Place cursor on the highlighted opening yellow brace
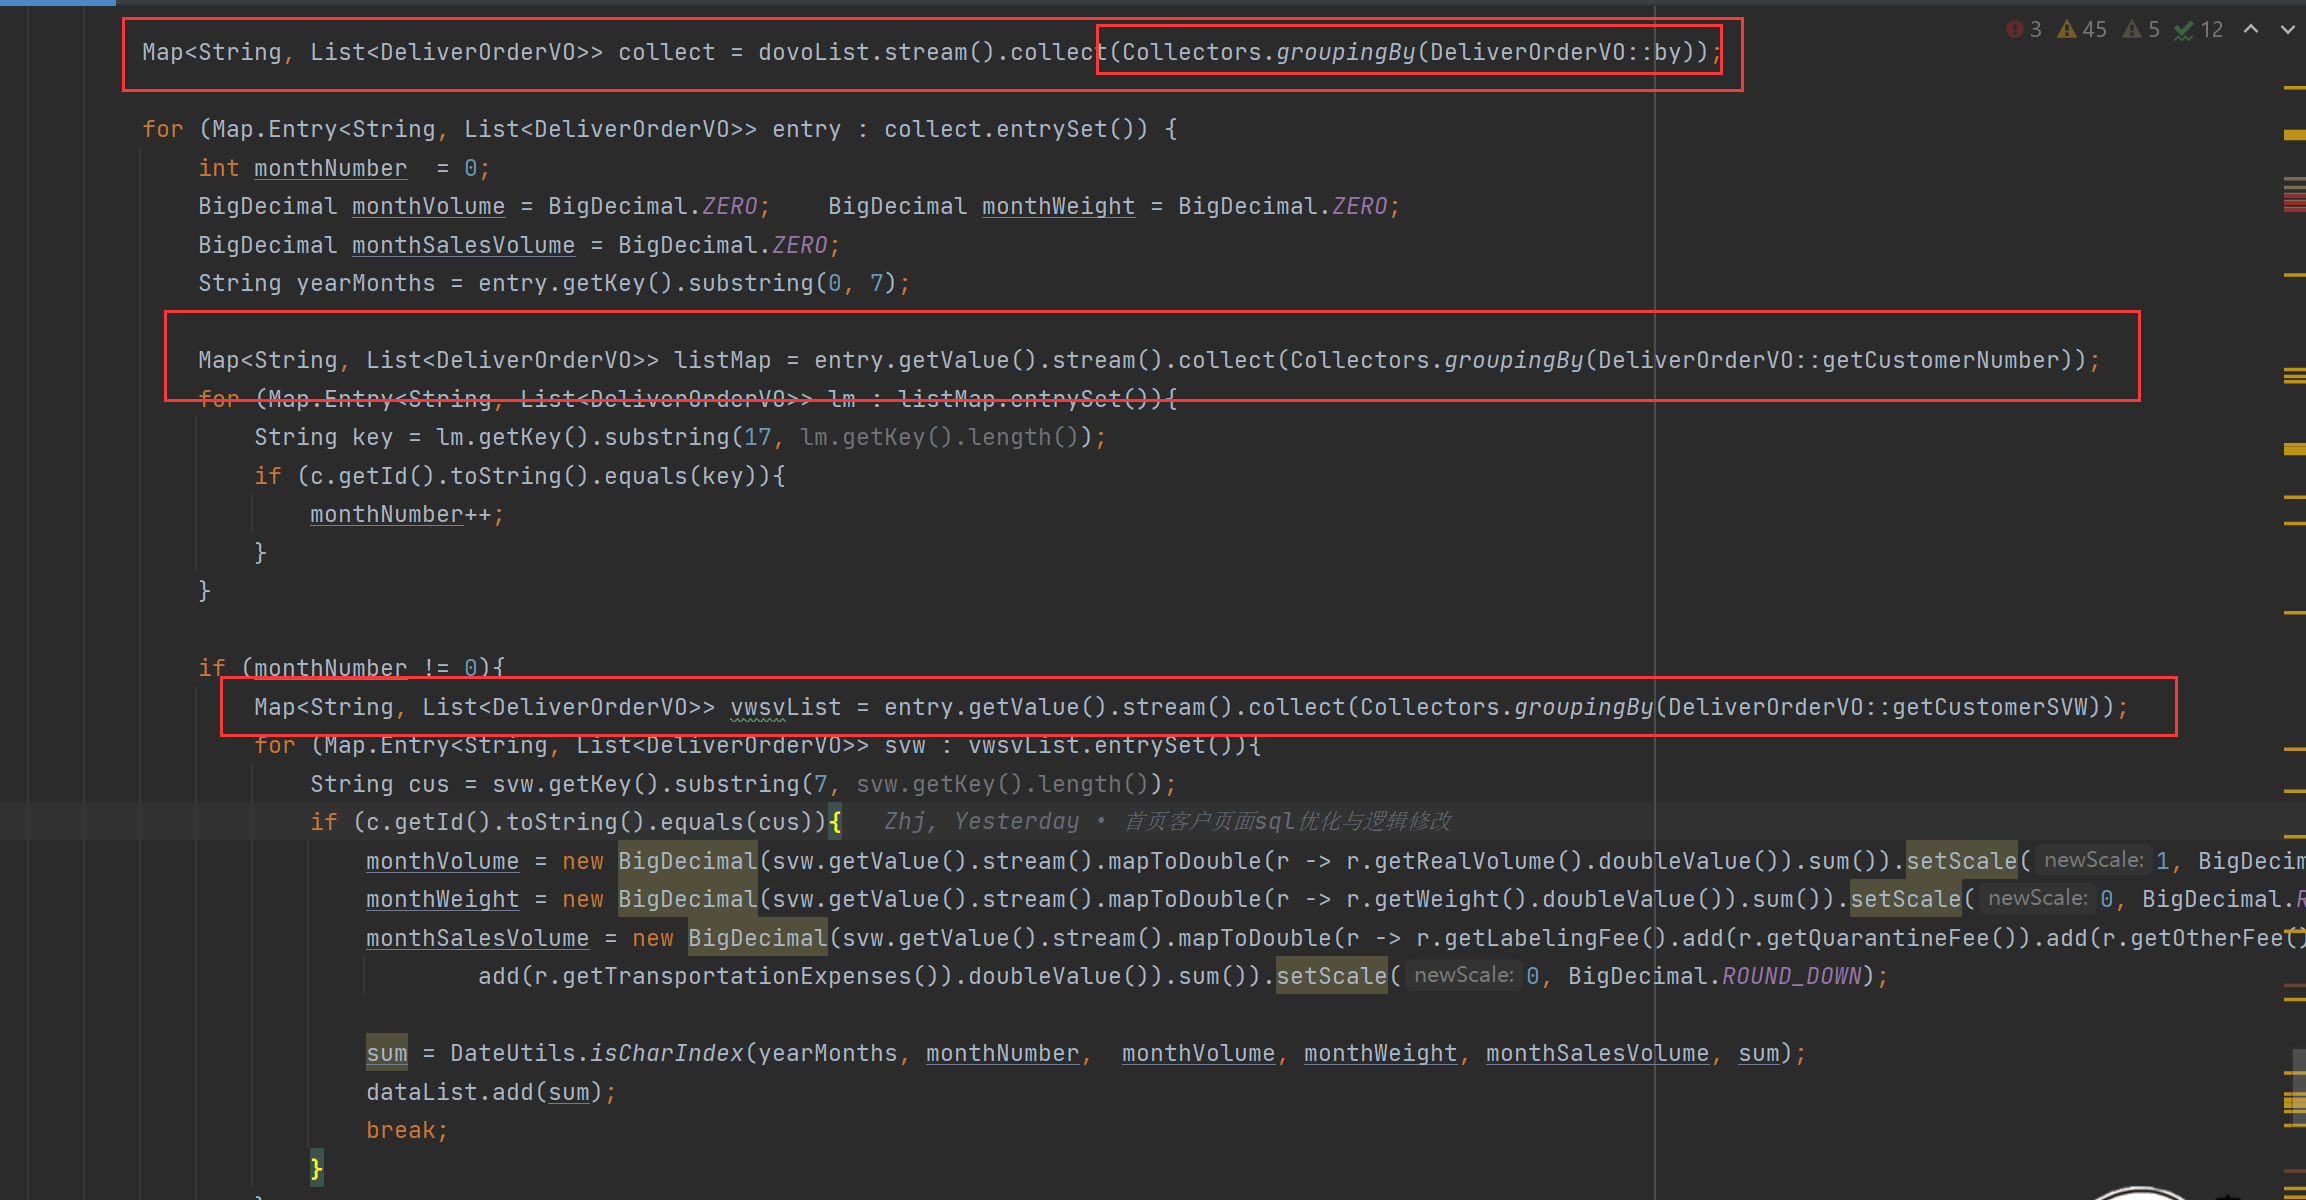2306x1200 pixels. 835,822
